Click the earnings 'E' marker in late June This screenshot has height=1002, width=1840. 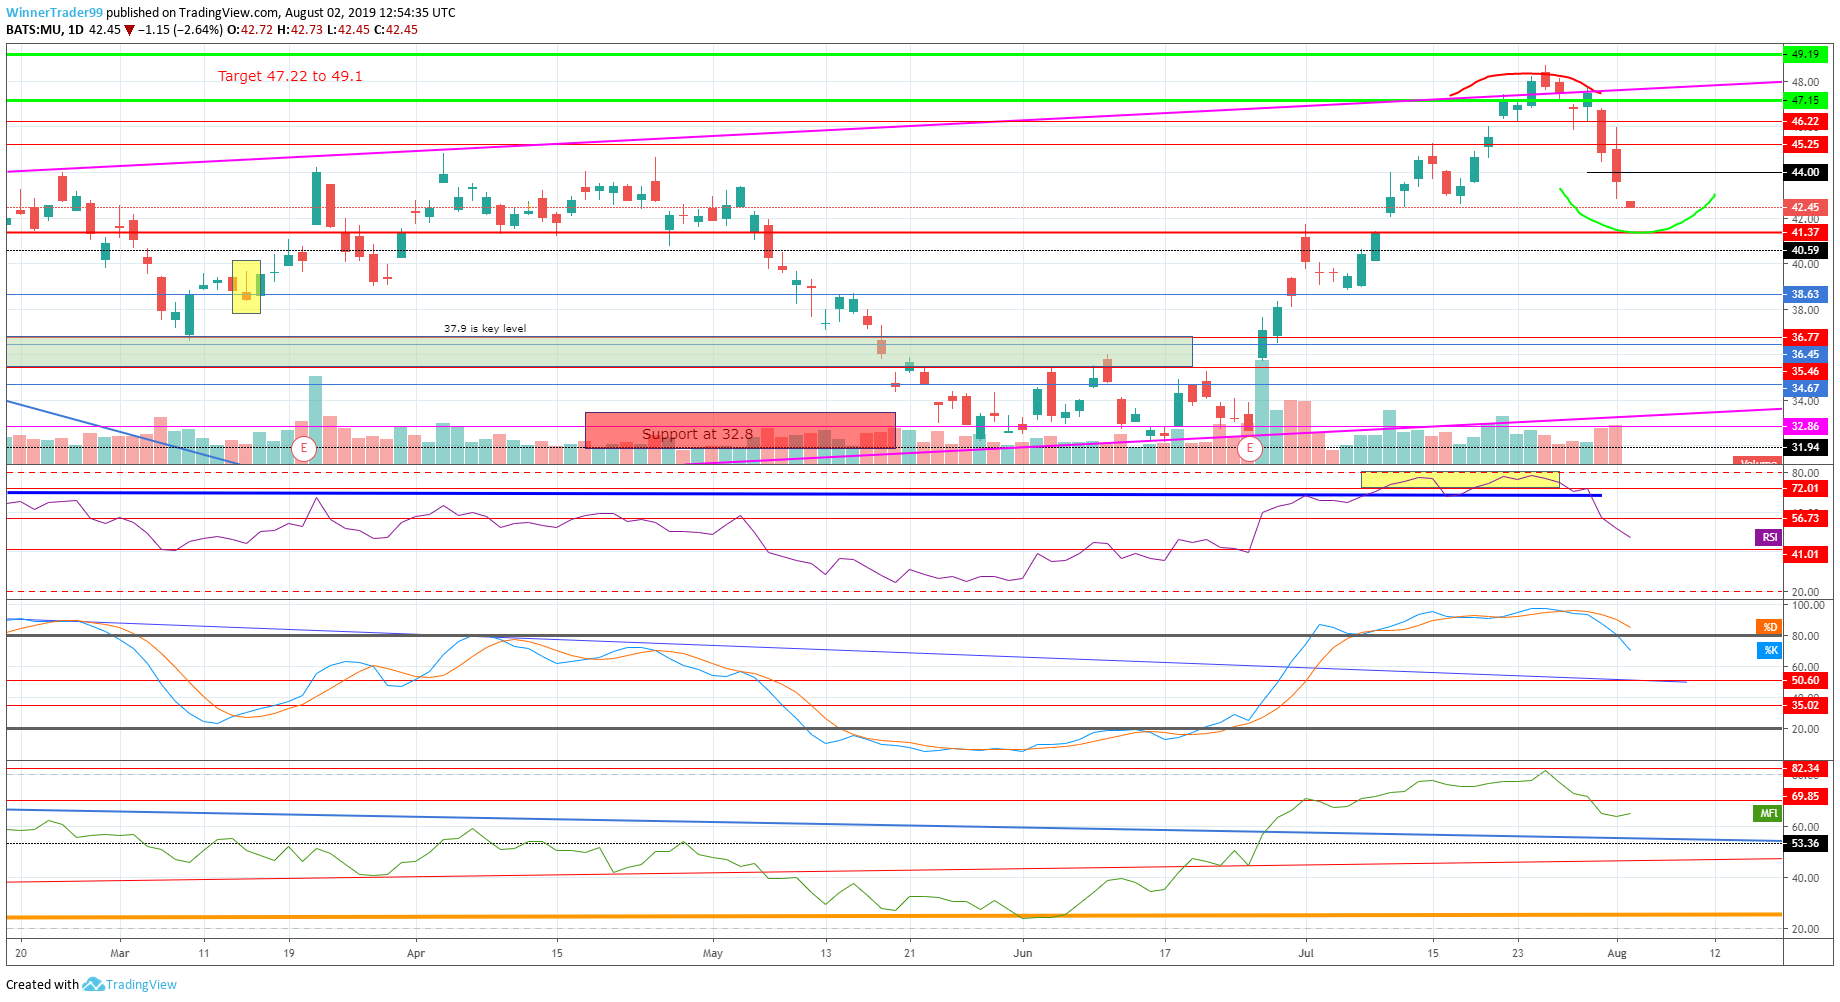tap(1249, 448)
